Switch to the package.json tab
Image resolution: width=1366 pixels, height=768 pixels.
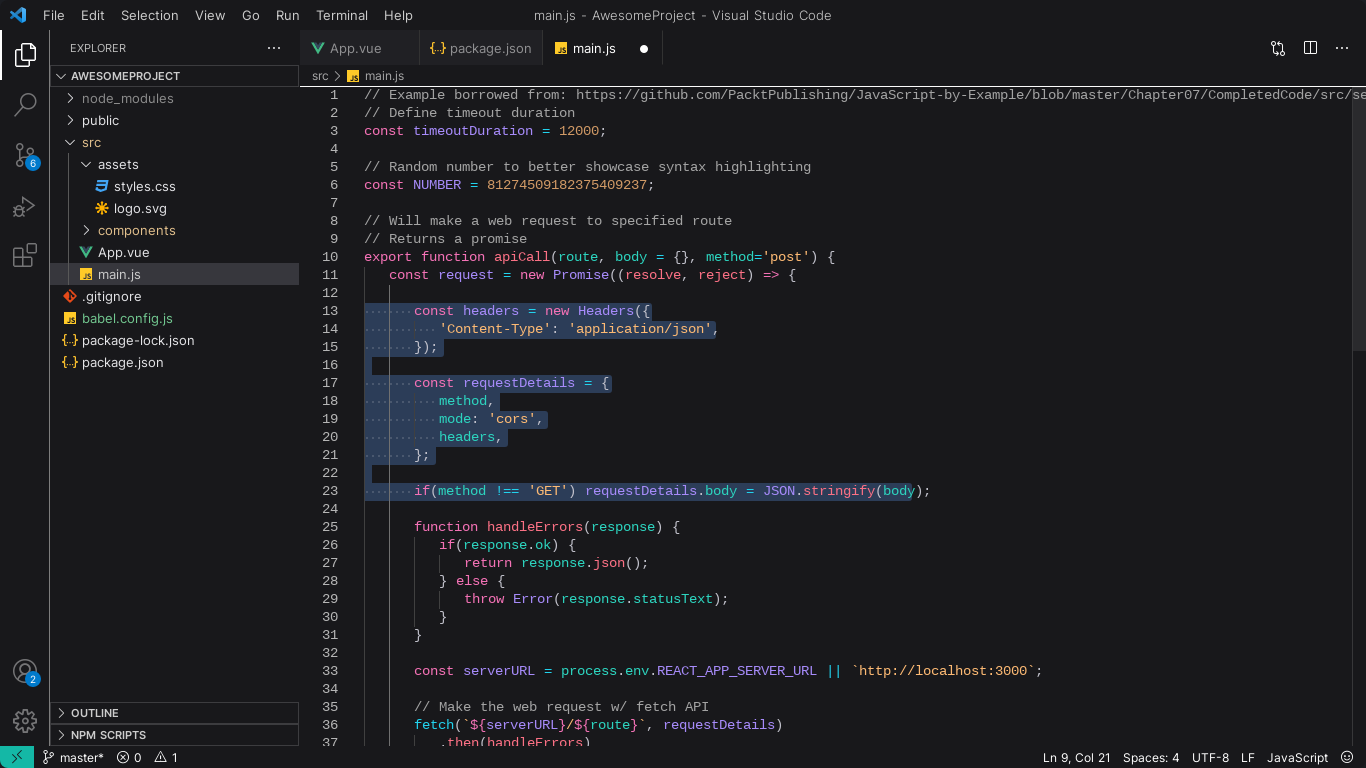pyautogui.click(x=481, y=48)
